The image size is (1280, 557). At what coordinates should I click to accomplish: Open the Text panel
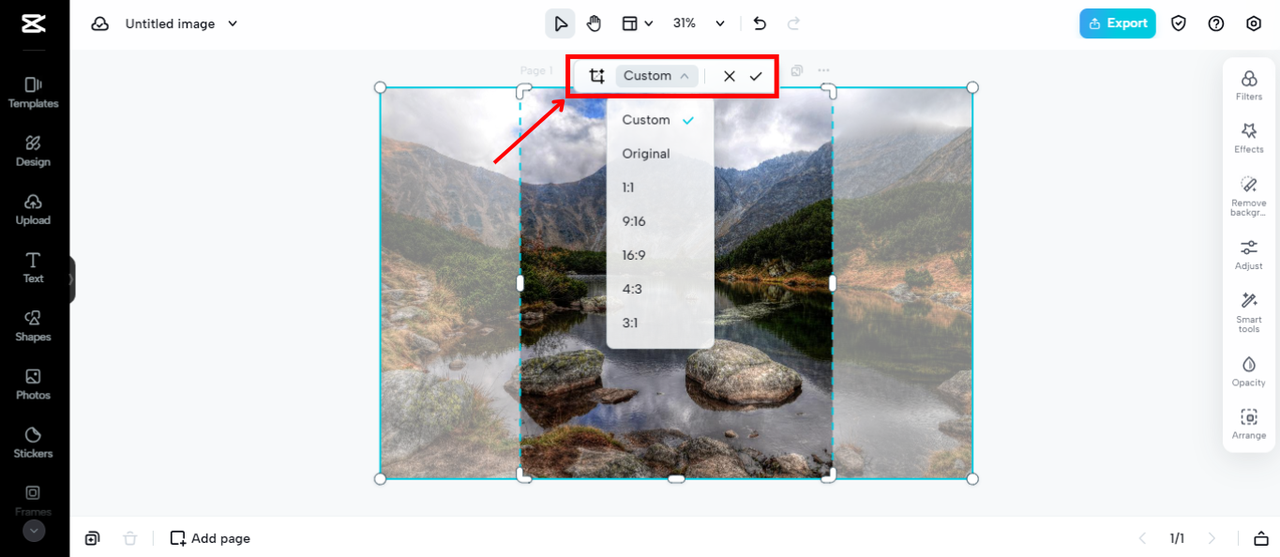click(x=33, y=268)
